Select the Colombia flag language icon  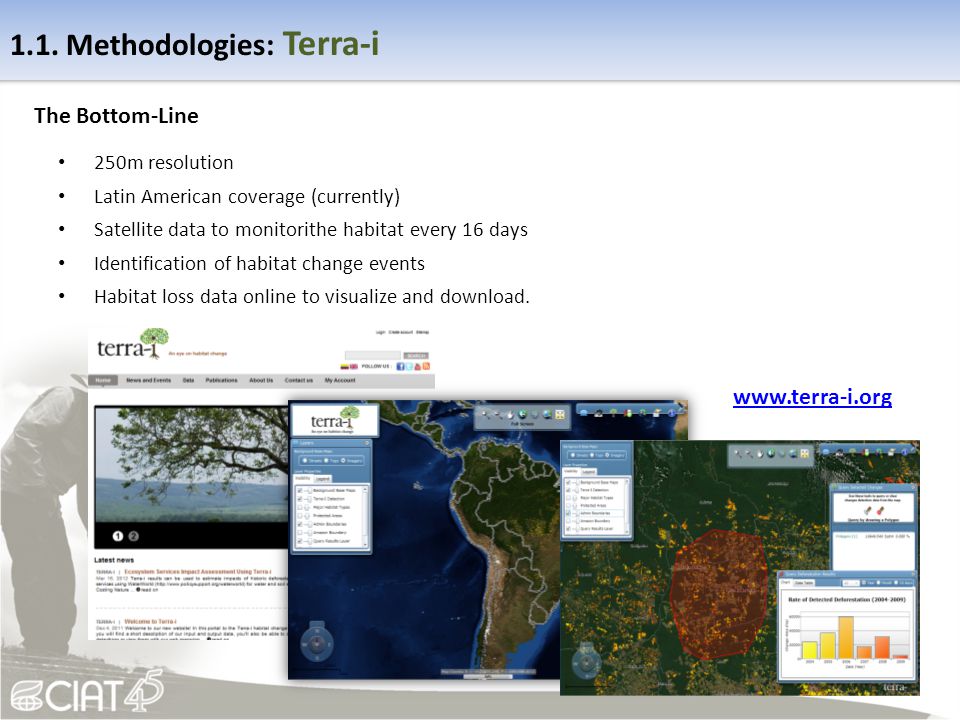coord(345,366)
